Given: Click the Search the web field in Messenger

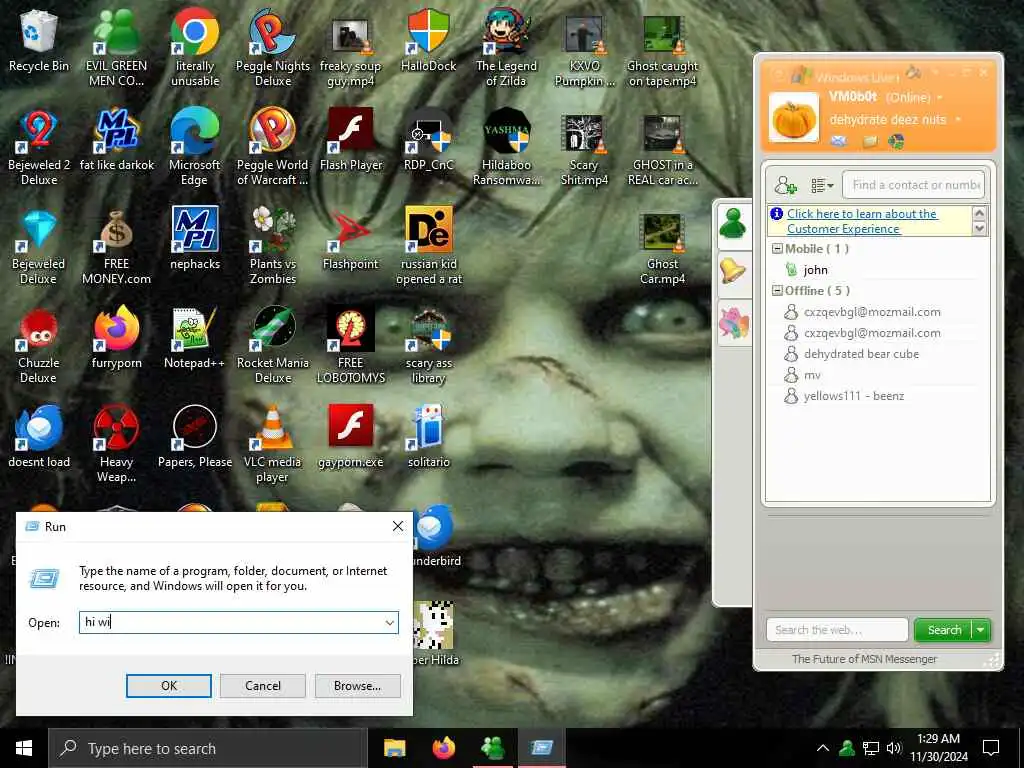Looking at the screenshot, I should pos(837,630).
